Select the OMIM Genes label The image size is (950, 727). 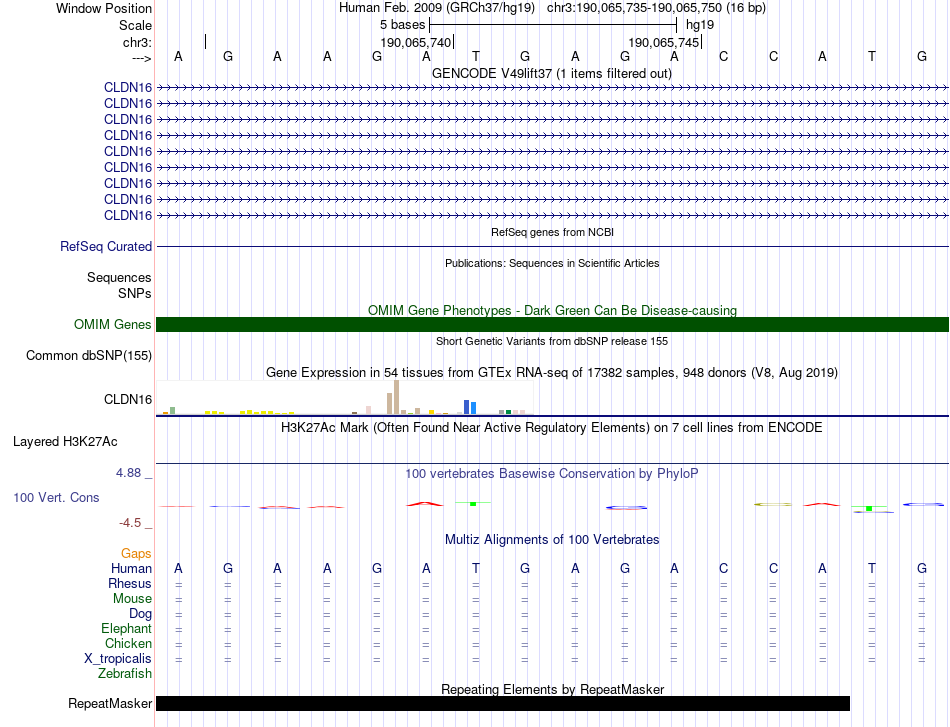112,325
